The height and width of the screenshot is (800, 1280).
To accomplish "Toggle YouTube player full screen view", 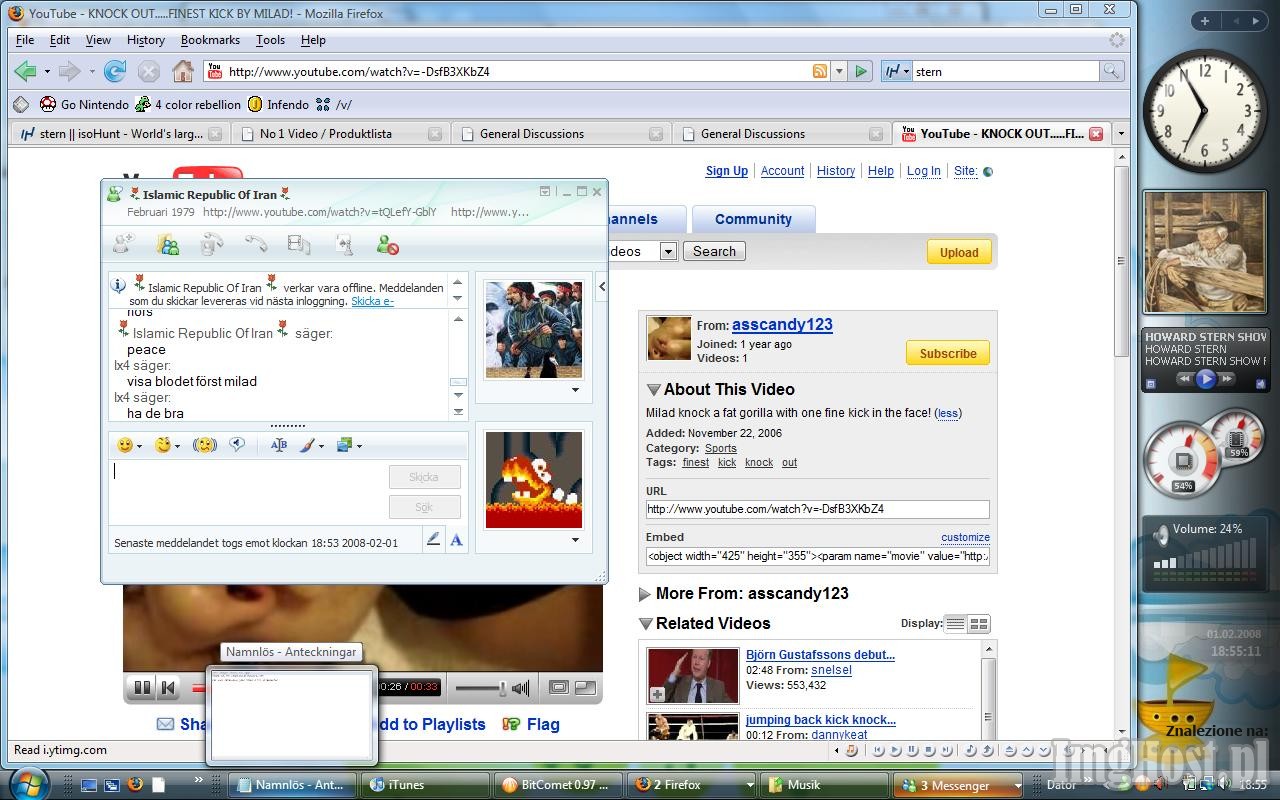I will point(585,687).
